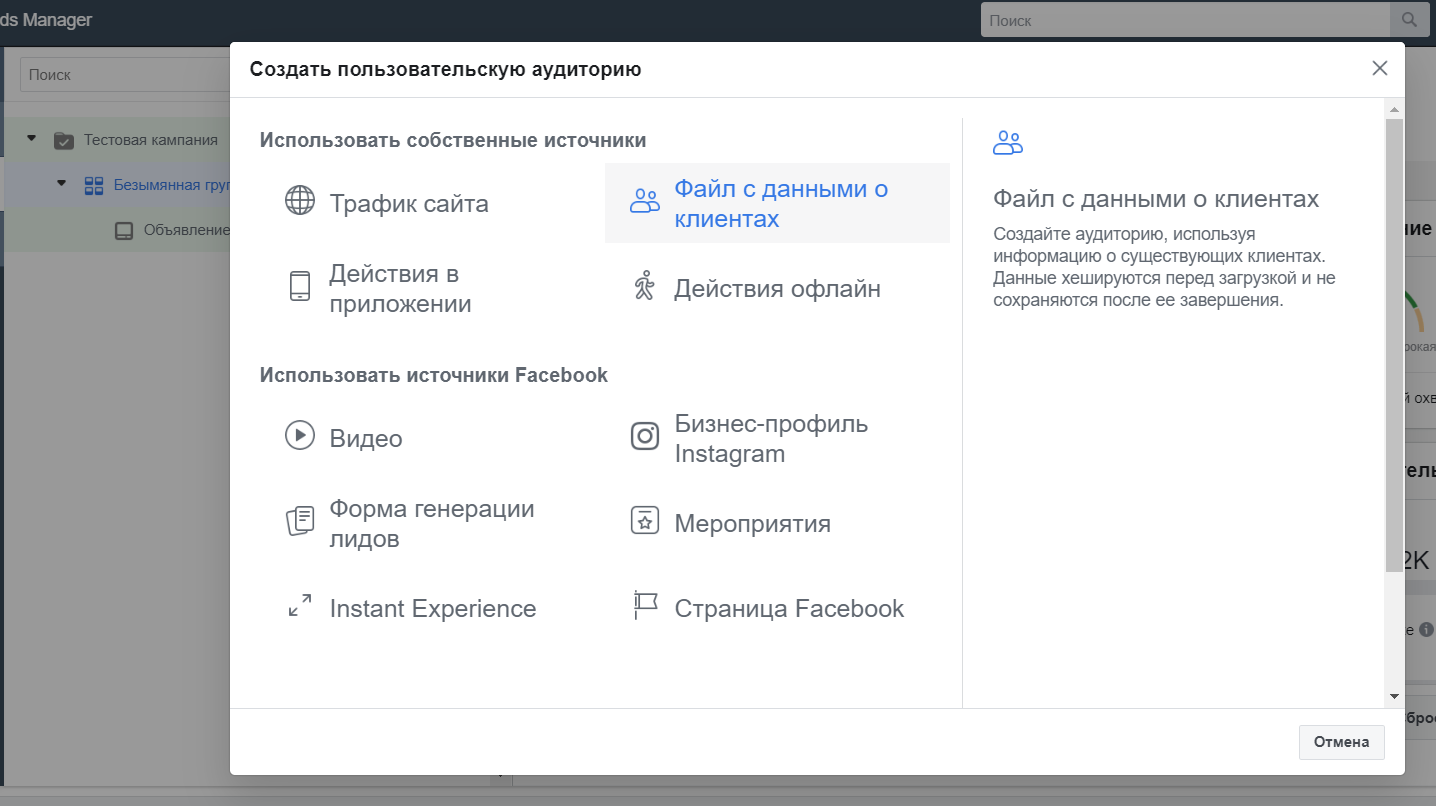This screenshot has height=806, width=1436.
Task: Click the walking person icon for Действия офлайн
Action: (x=644, y=287)
